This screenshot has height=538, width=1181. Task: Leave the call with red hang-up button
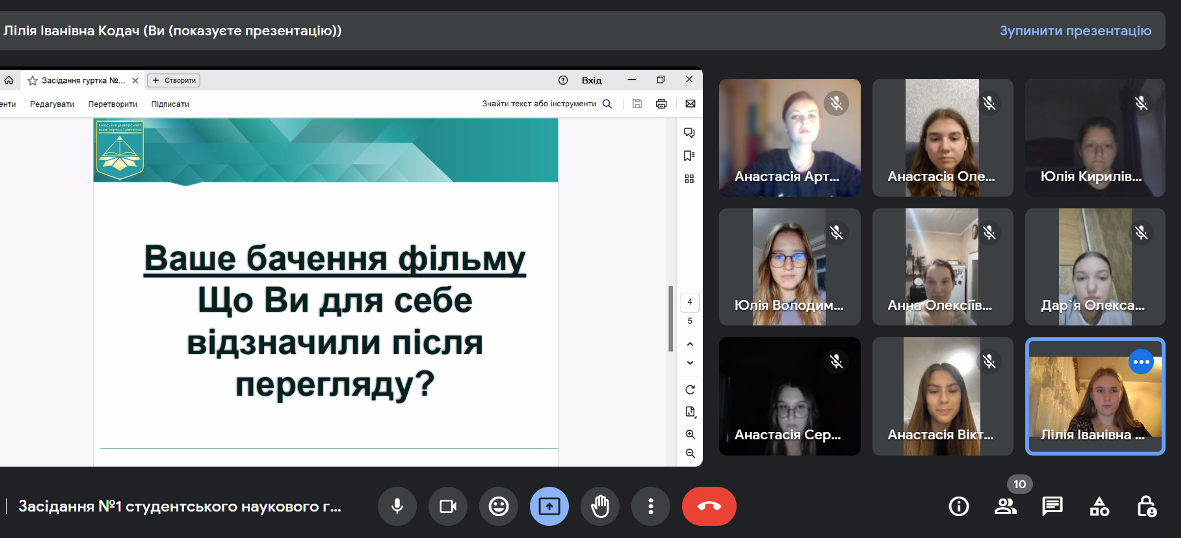click(709, 506)
